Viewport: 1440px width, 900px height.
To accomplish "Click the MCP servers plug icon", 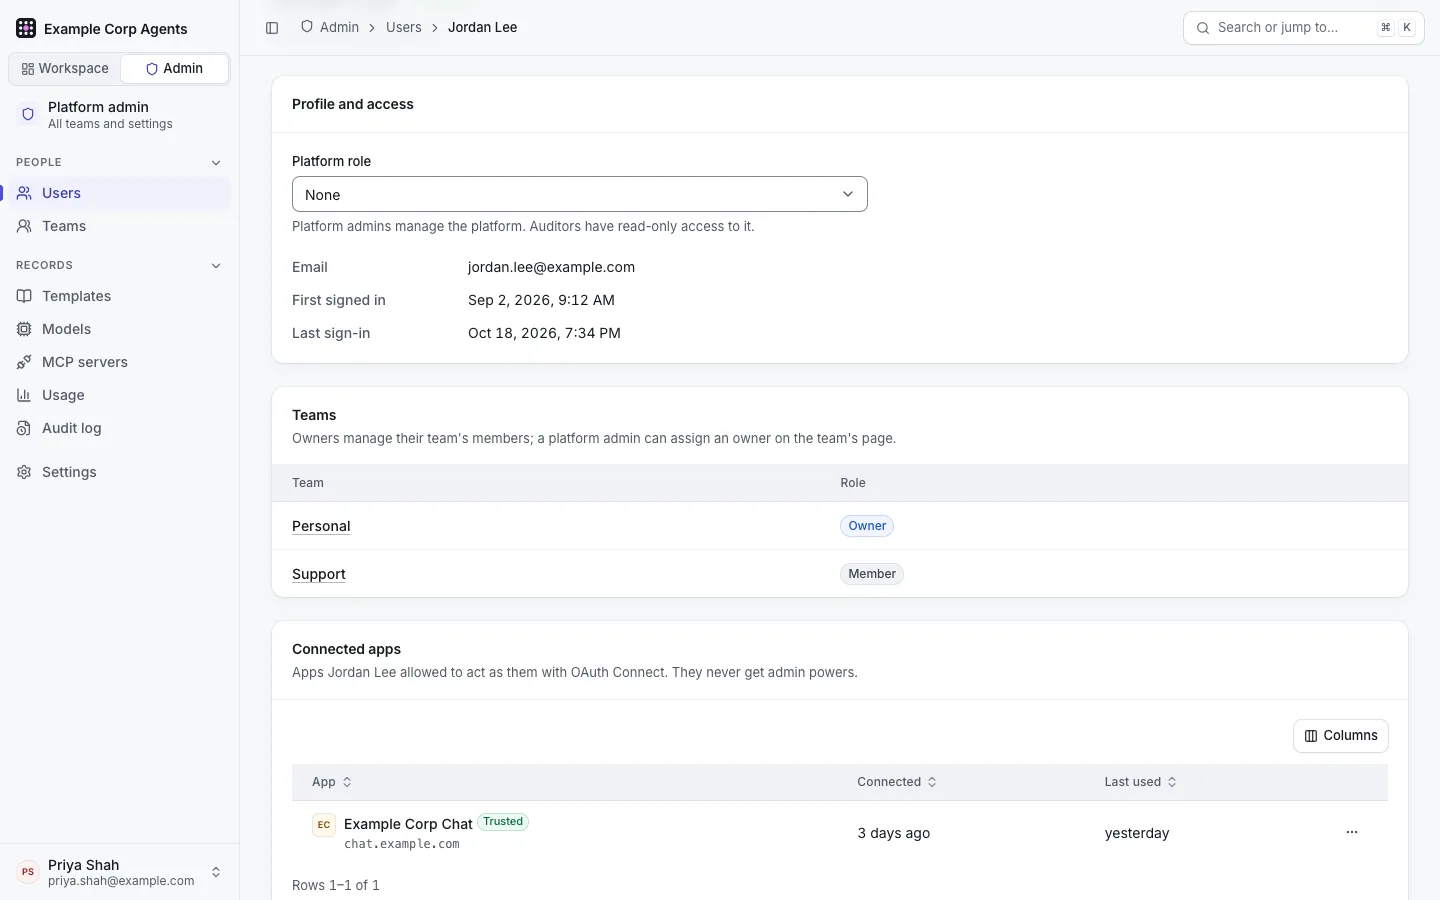I will click(24, 362).
